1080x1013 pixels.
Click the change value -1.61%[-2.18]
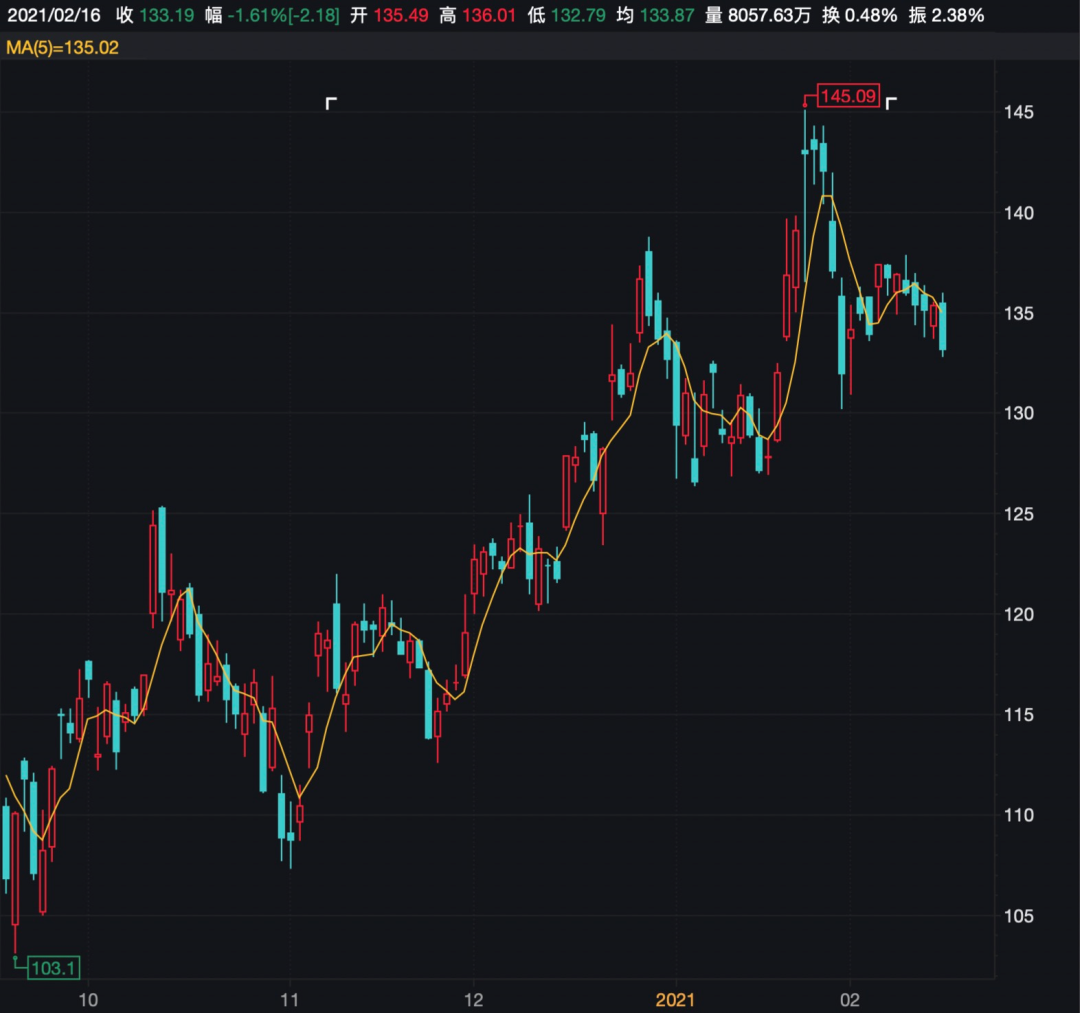[284, 15]
